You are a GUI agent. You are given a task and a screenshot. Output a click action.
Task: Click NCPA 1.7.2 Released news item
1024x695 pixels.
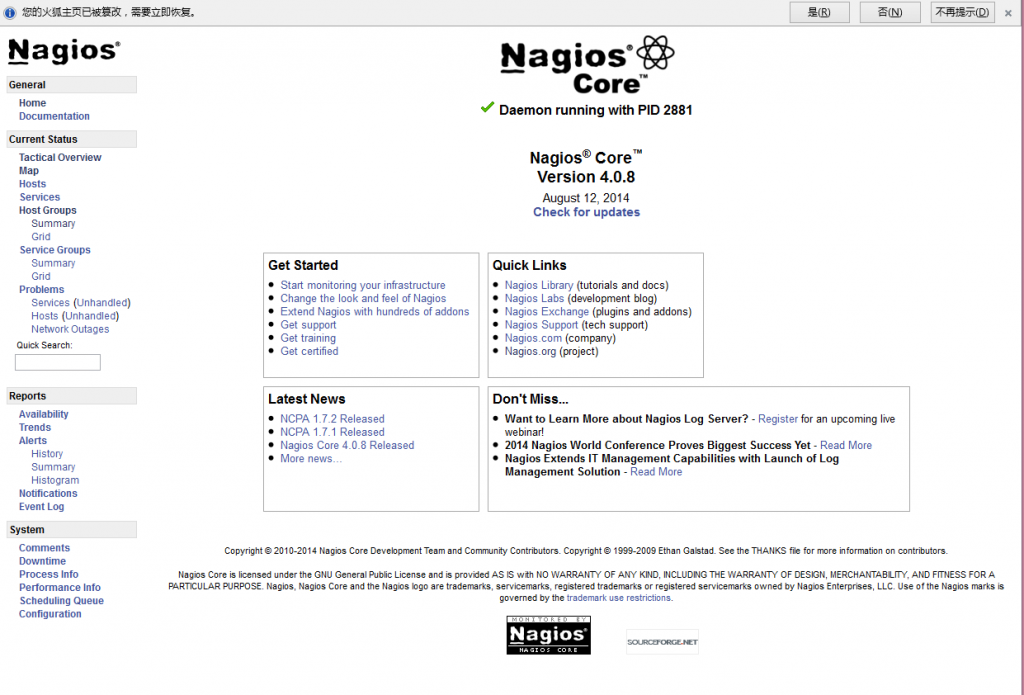click(x=332, y=419)
